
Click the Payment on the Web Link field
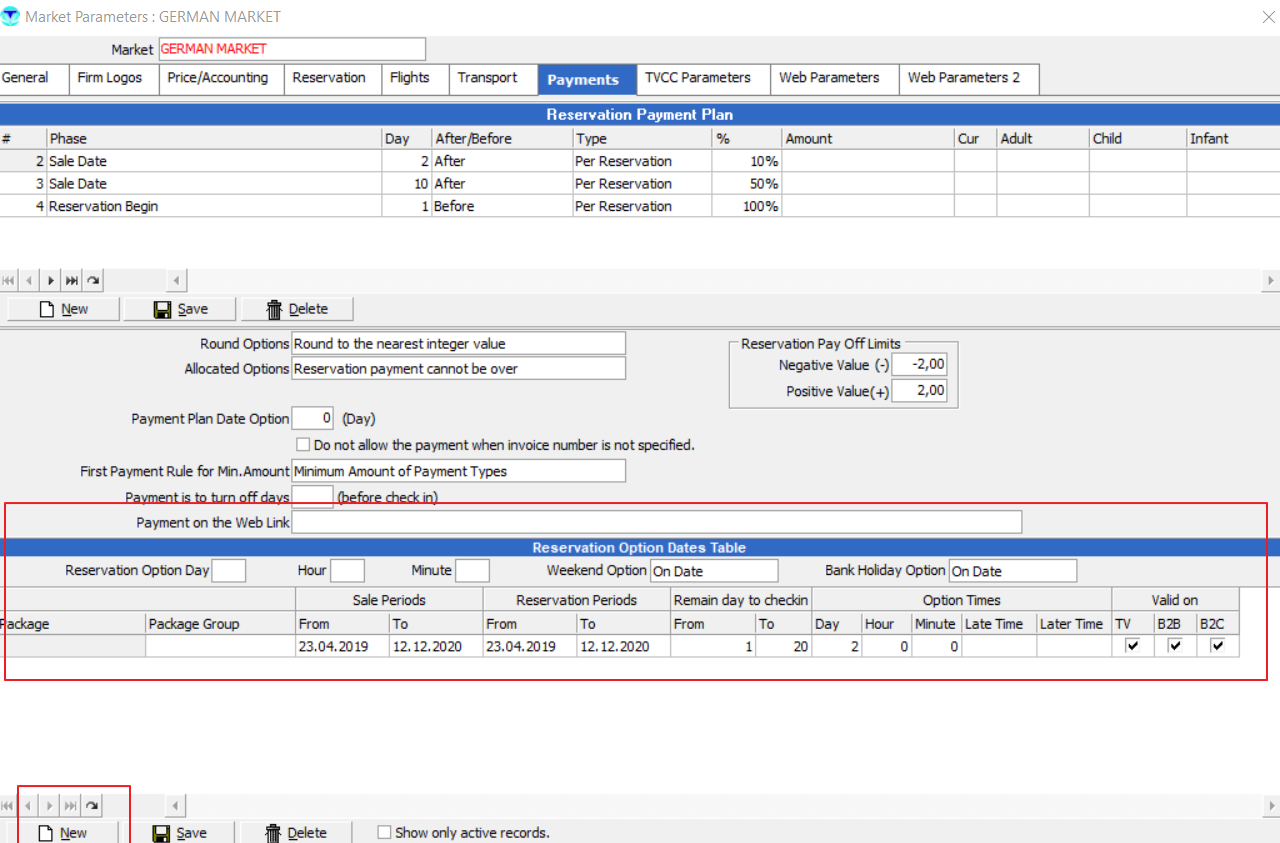click(656, 522)
